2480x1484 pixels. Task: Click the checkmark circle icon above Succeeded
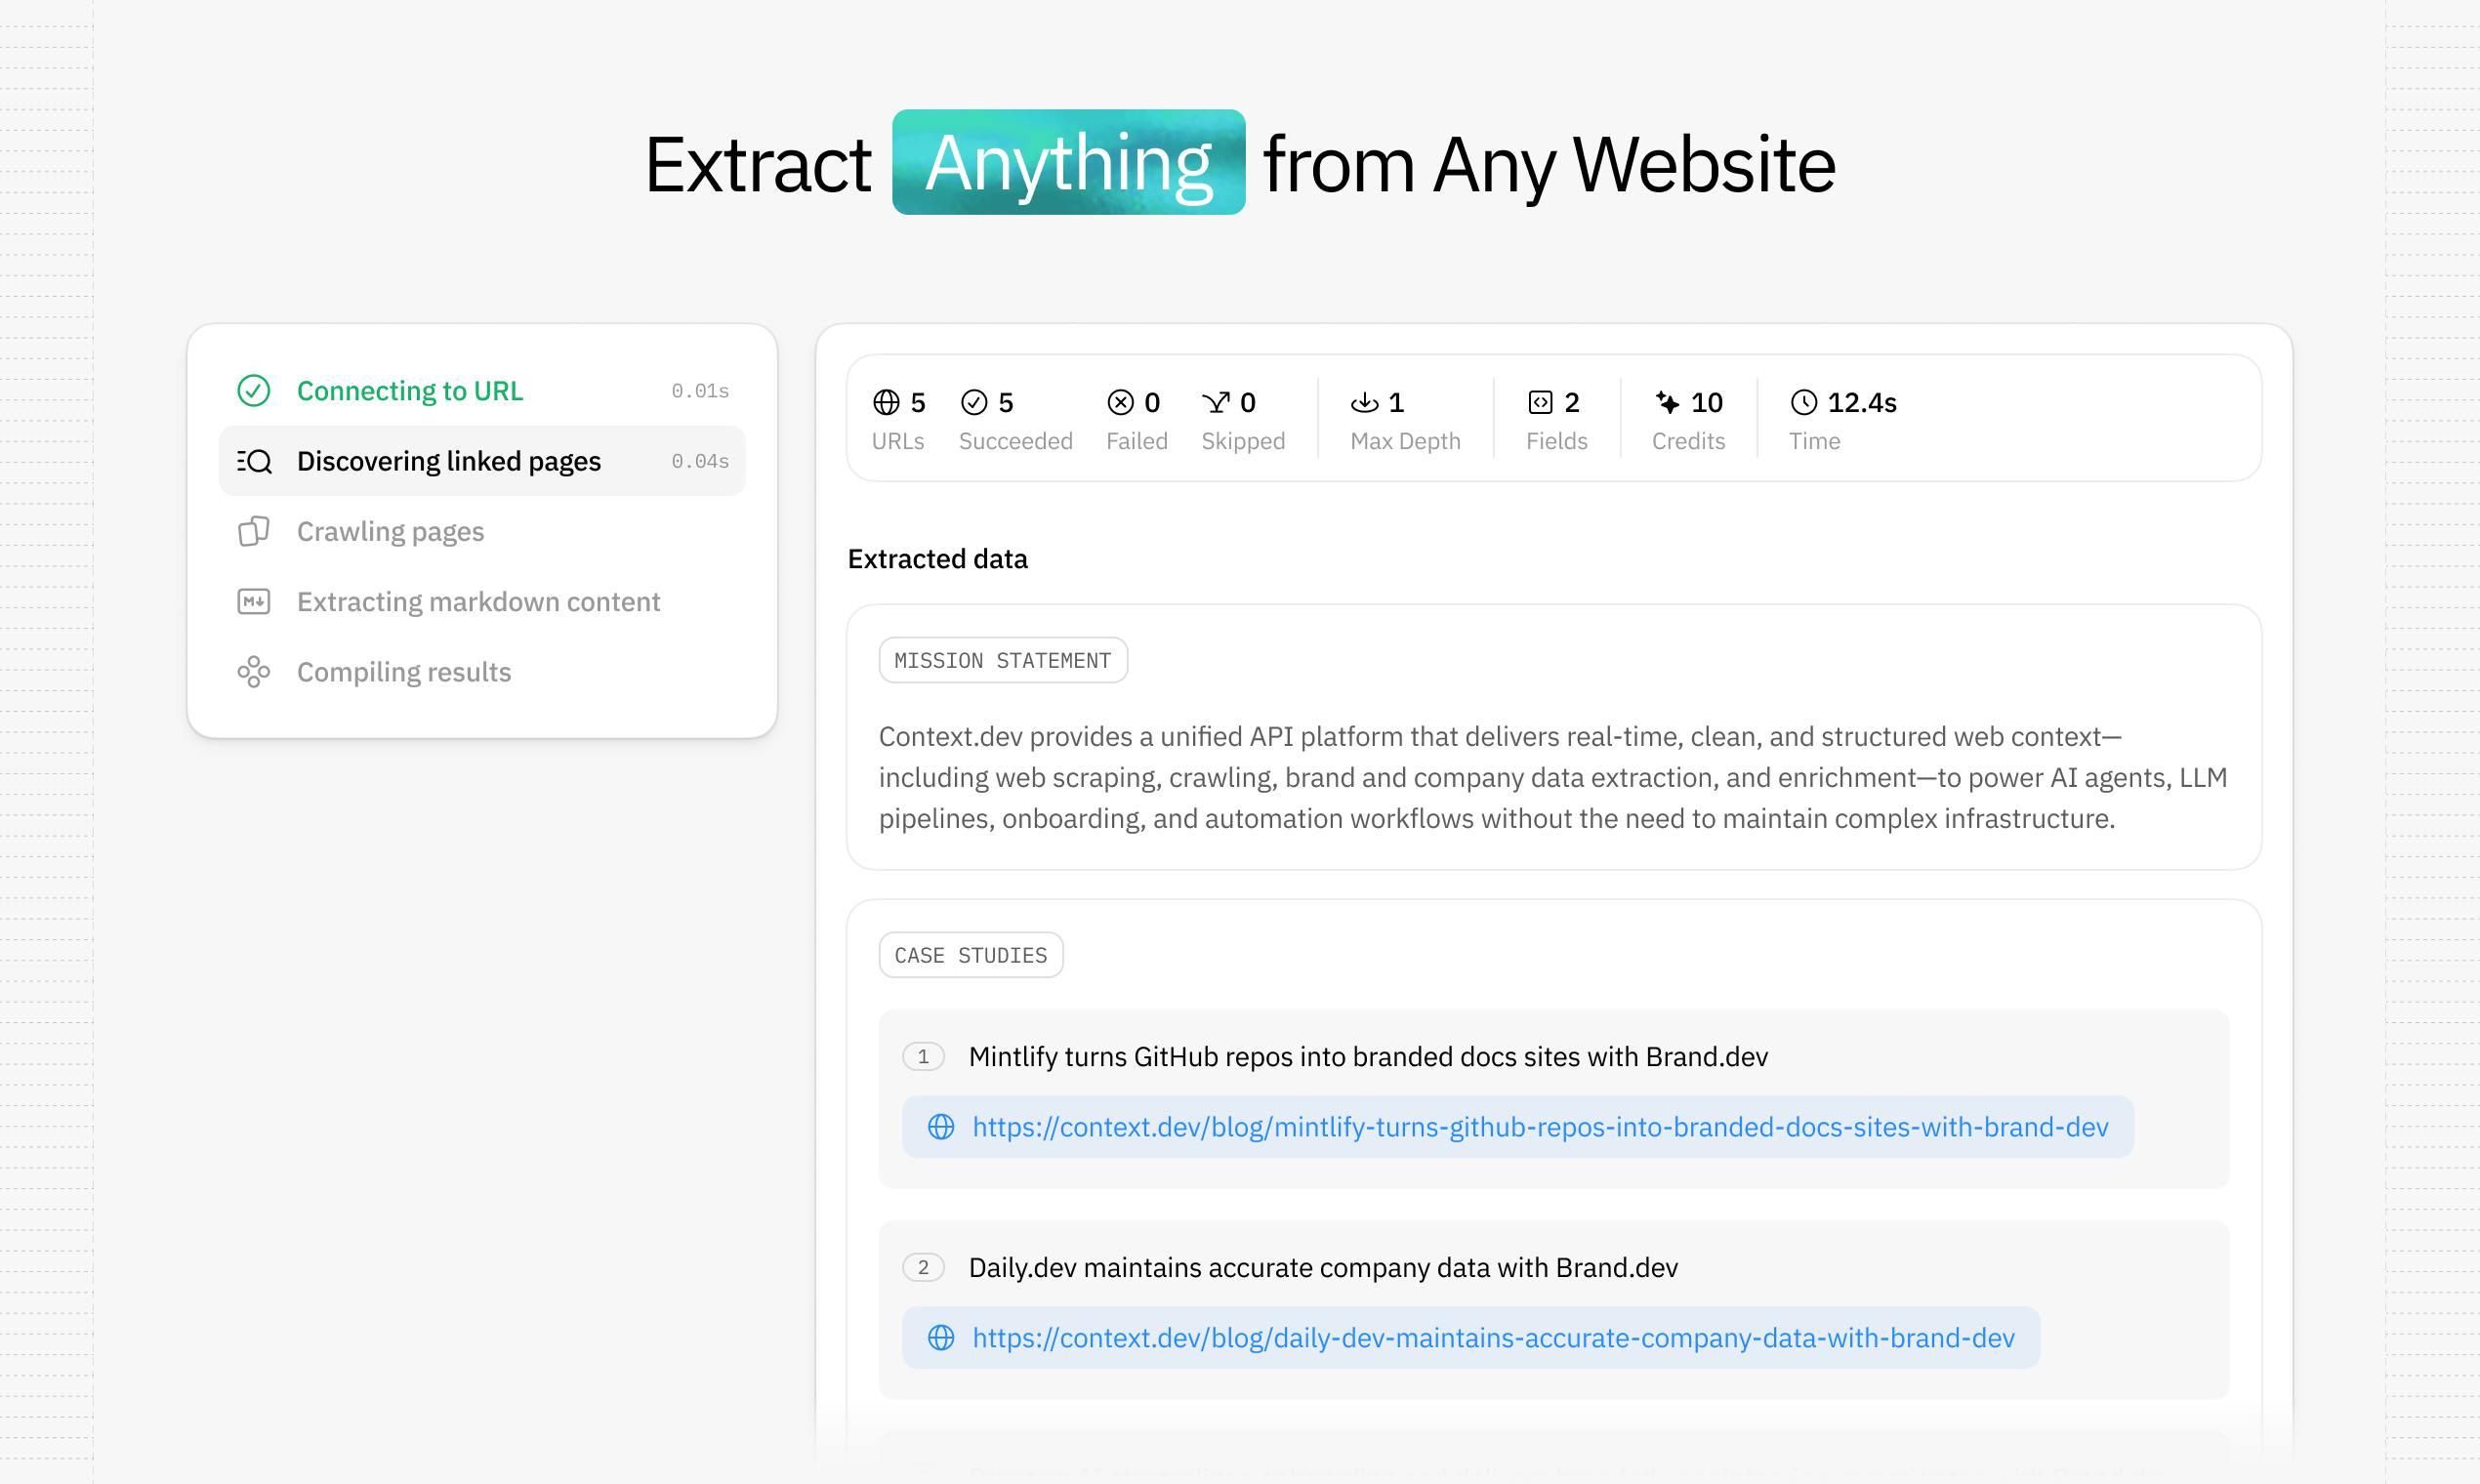point(974,402)
